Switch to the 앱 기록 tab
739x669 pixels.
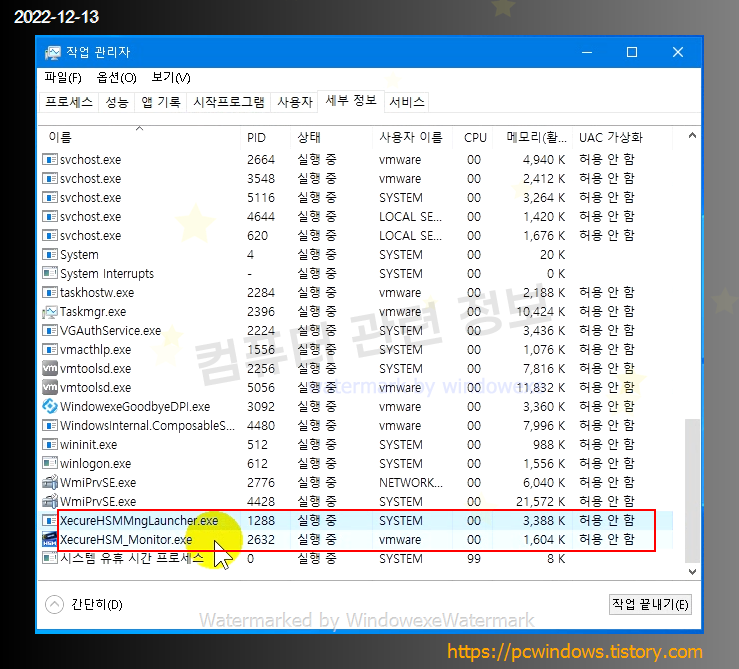[161, 102]
